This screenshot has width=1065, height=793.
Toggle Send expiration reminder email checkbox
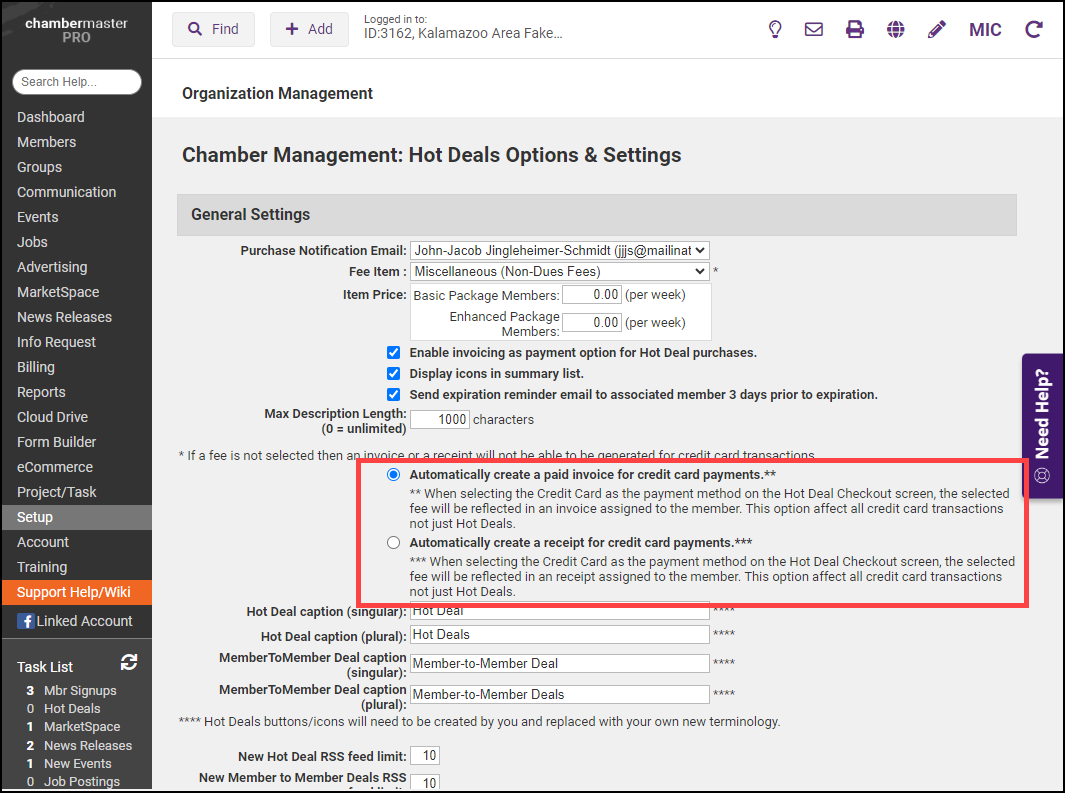(393, 394)
